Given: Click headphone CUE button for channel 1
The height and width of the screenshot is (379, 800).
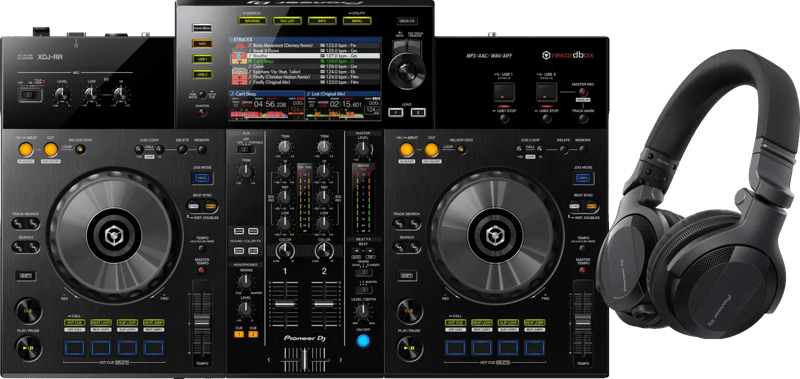Looking at the screenshot, I should (239, 335).
